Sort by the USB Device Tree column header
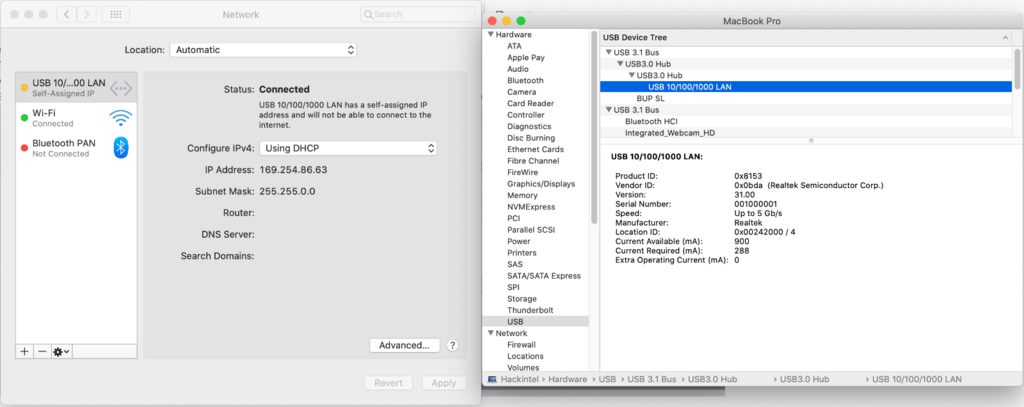 coord(806,38)
